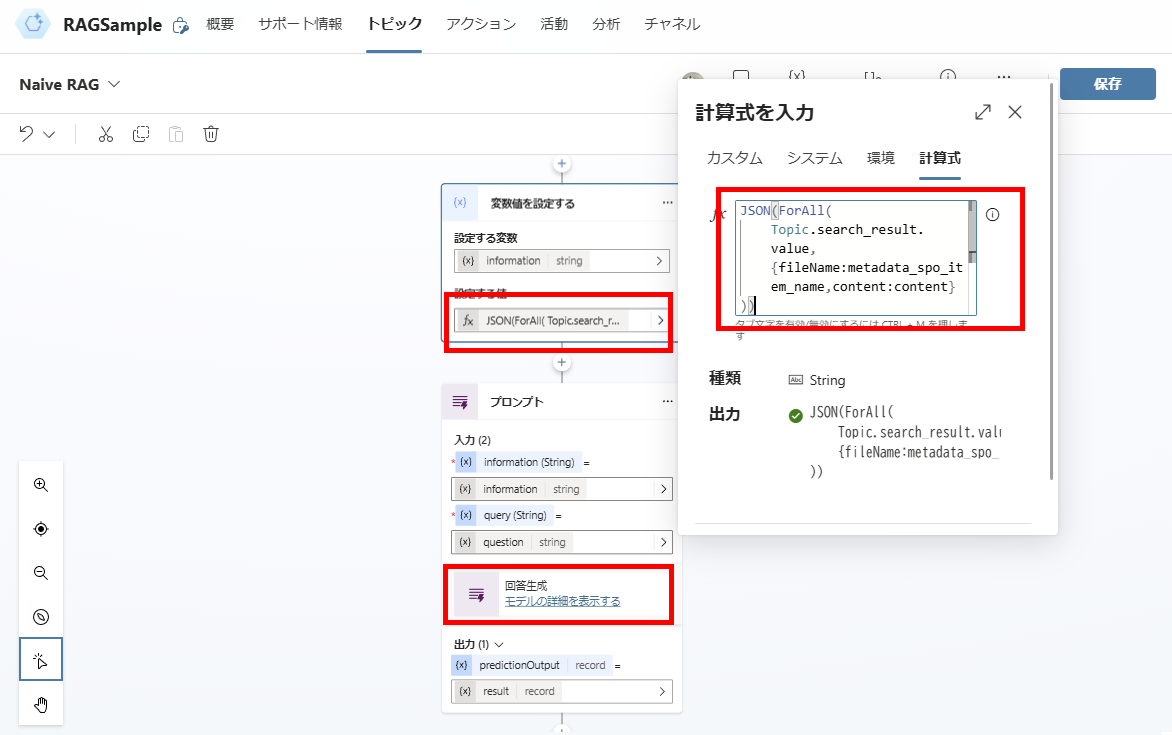Select the Zoom in tool

pos(41,485)
